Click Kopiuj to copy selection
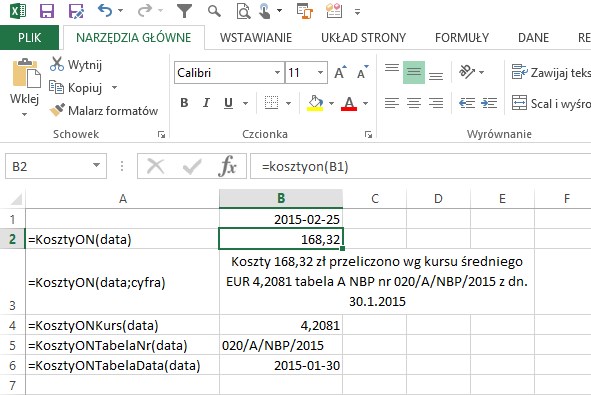This screenshot has height=395, width=591. 76,88
